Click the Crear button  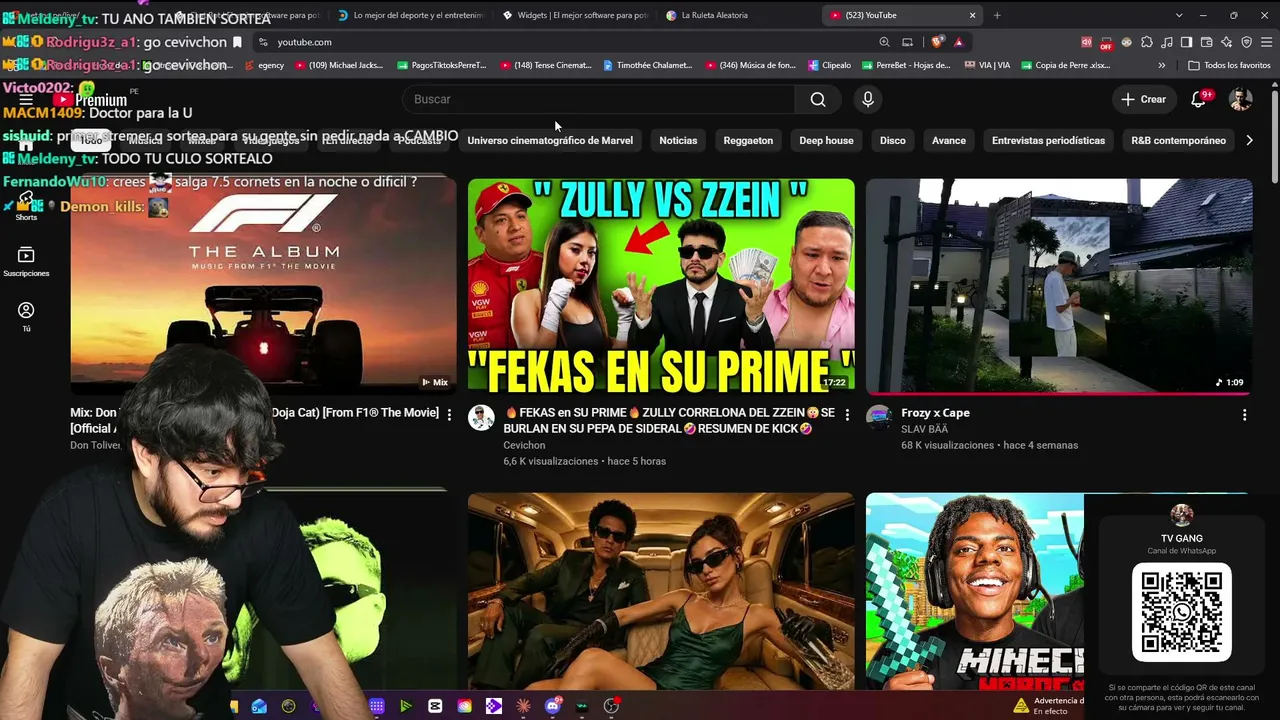(1143, 99)
